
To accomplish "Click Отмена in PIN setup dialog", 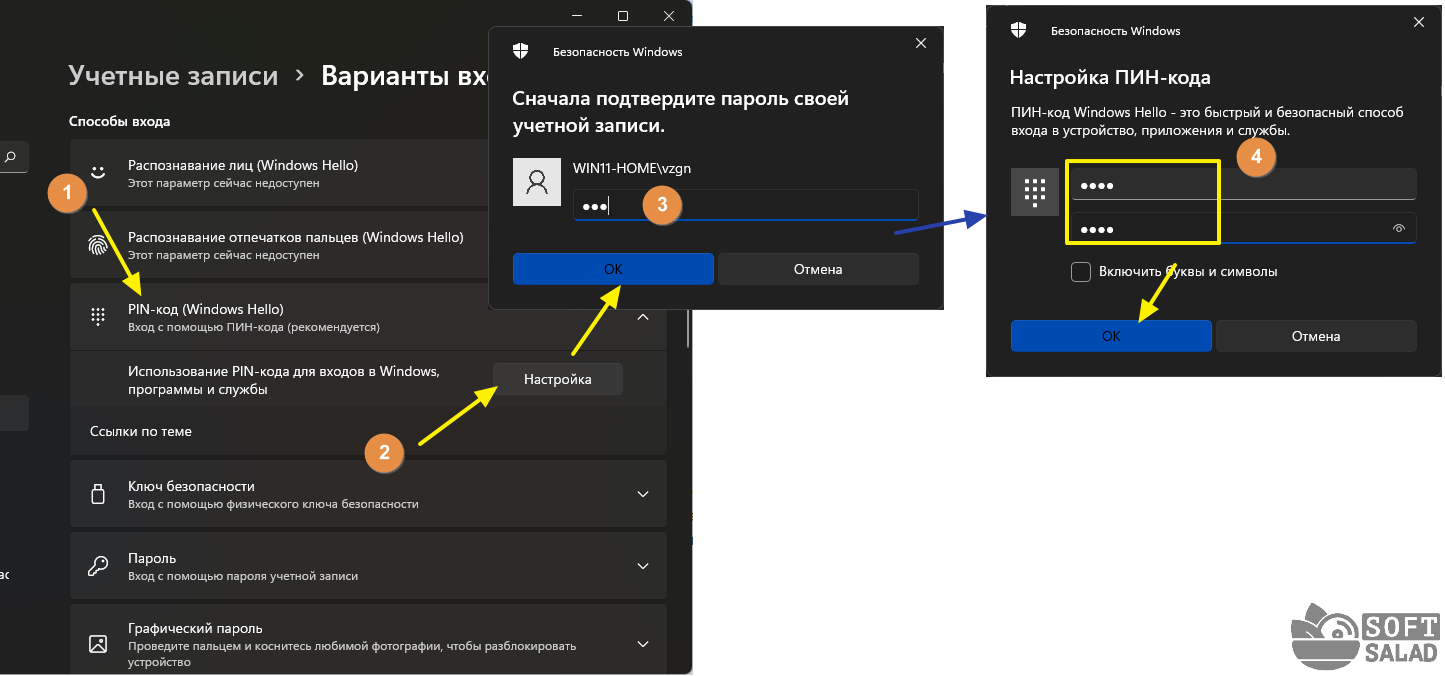I will [1316, 336].
